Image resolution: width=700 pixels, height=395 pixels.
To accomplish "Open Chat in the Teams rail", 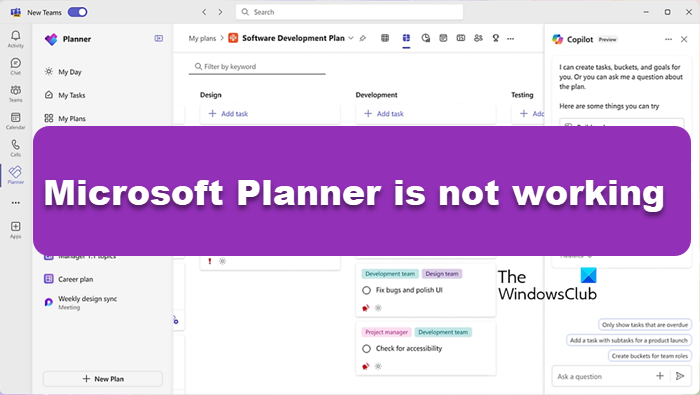I will (x=16, y=67).
